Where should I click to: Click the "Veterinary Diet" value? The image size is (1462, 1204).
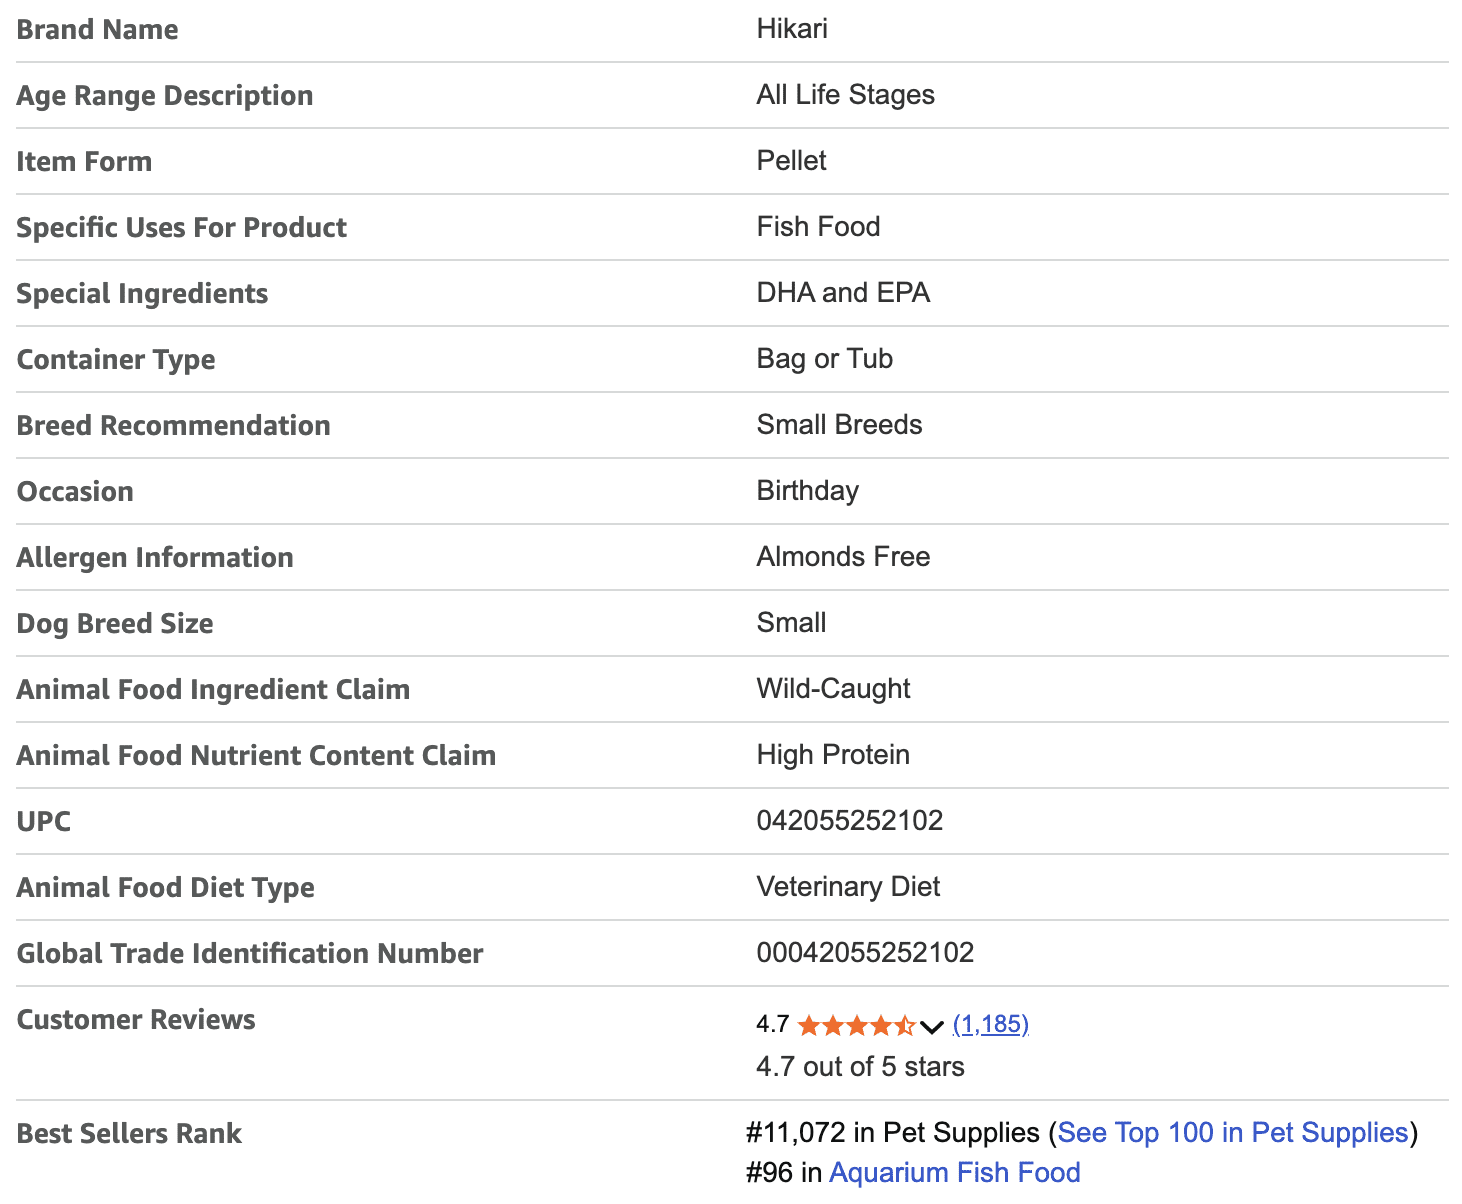[x=848, y=887]
